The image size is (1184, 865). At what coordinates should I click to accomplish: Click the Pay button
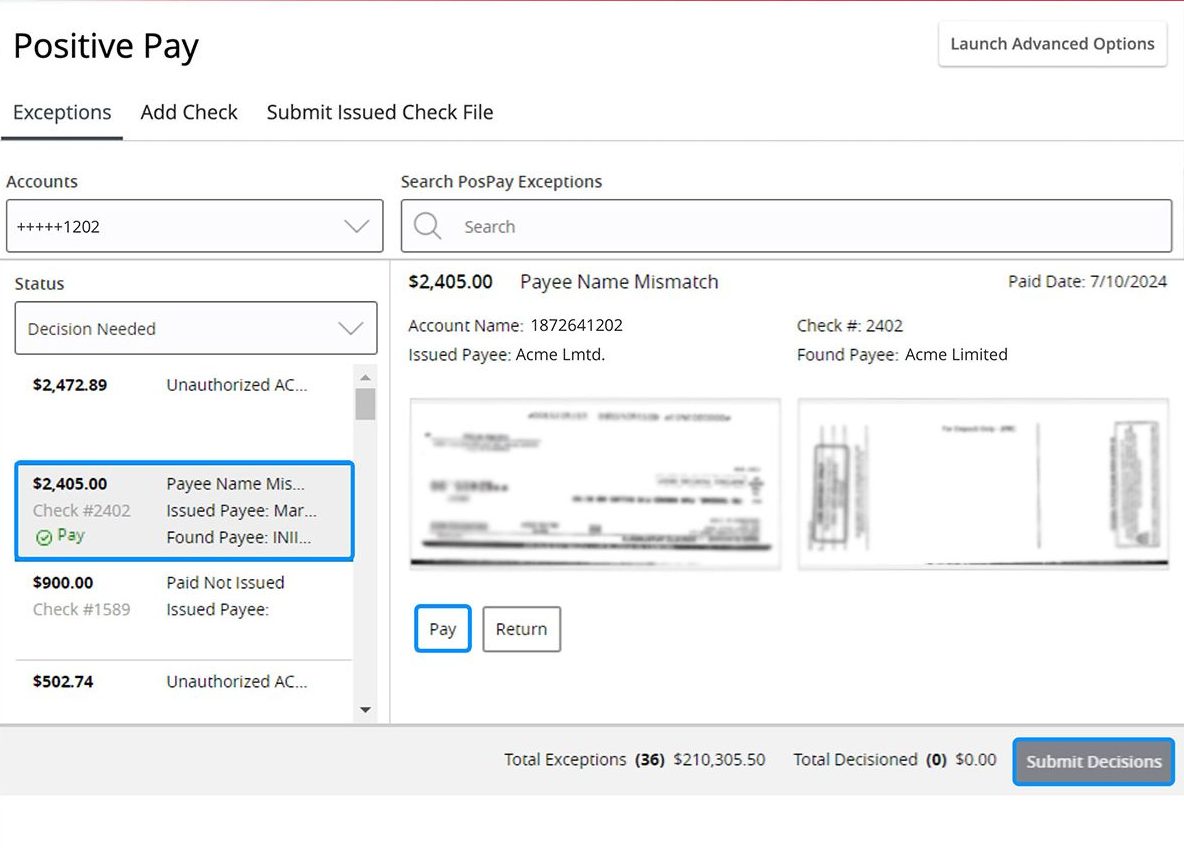[x=442, y=629]
